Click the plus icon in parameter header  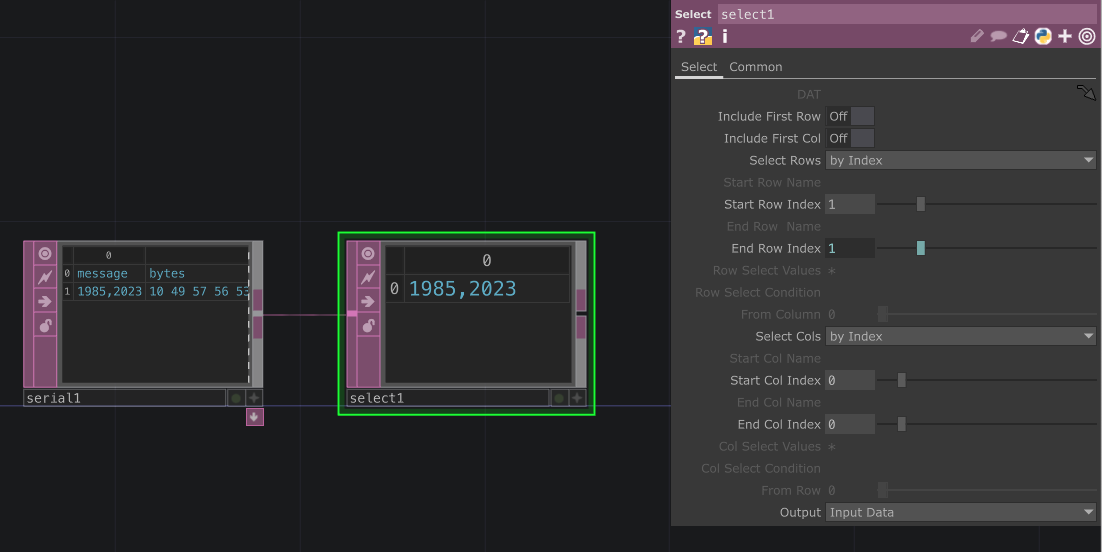1065,37
